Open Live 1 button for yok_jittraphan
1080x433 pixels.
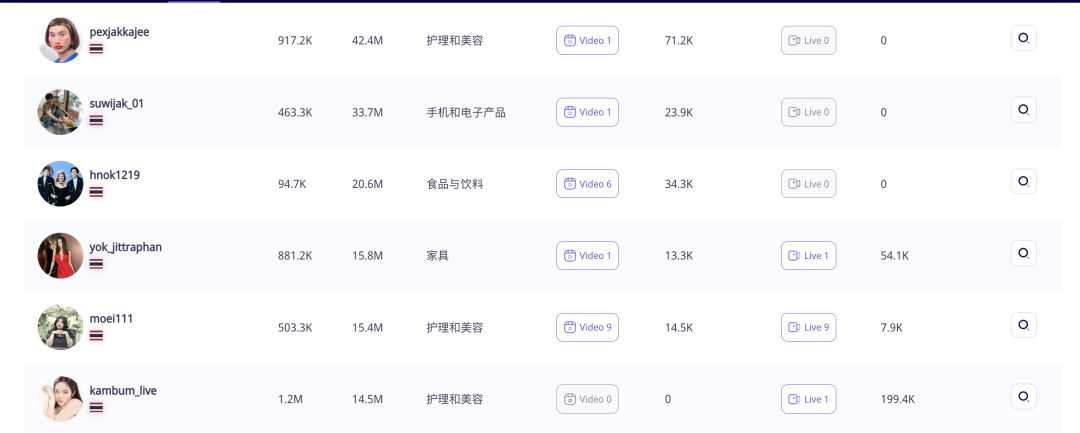809,255
